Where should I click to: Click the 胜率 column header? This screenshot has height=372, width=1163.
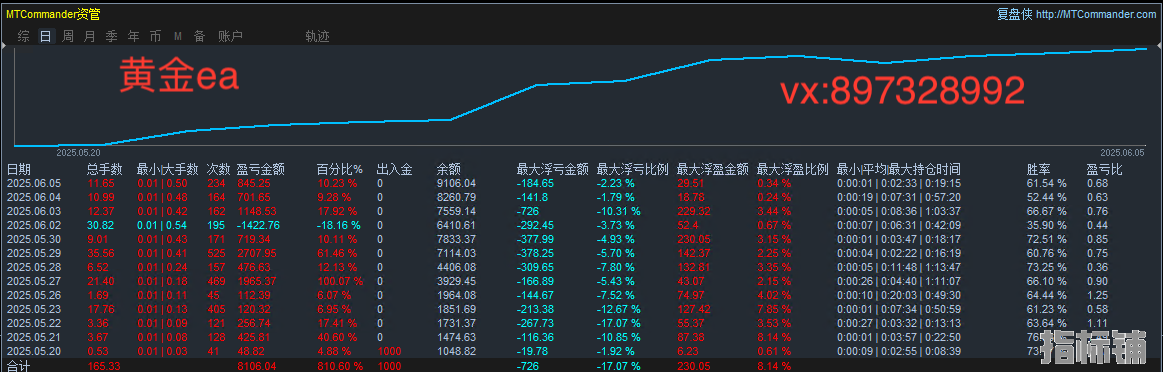click(x=1039, y=170)
